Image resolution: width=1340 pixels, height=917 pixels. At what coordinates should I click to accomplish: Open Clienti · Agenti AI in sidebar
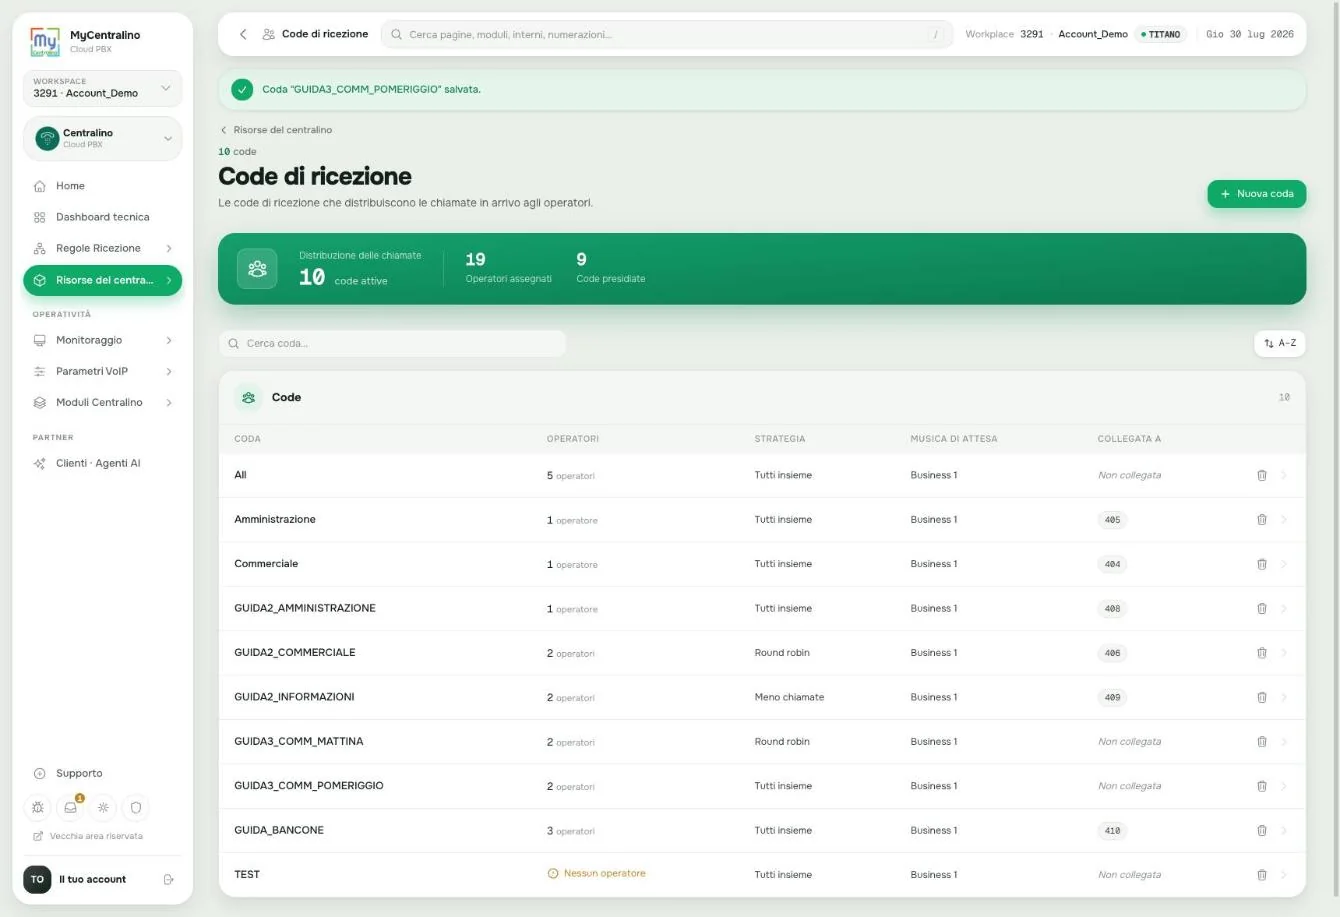click(102, 463)
